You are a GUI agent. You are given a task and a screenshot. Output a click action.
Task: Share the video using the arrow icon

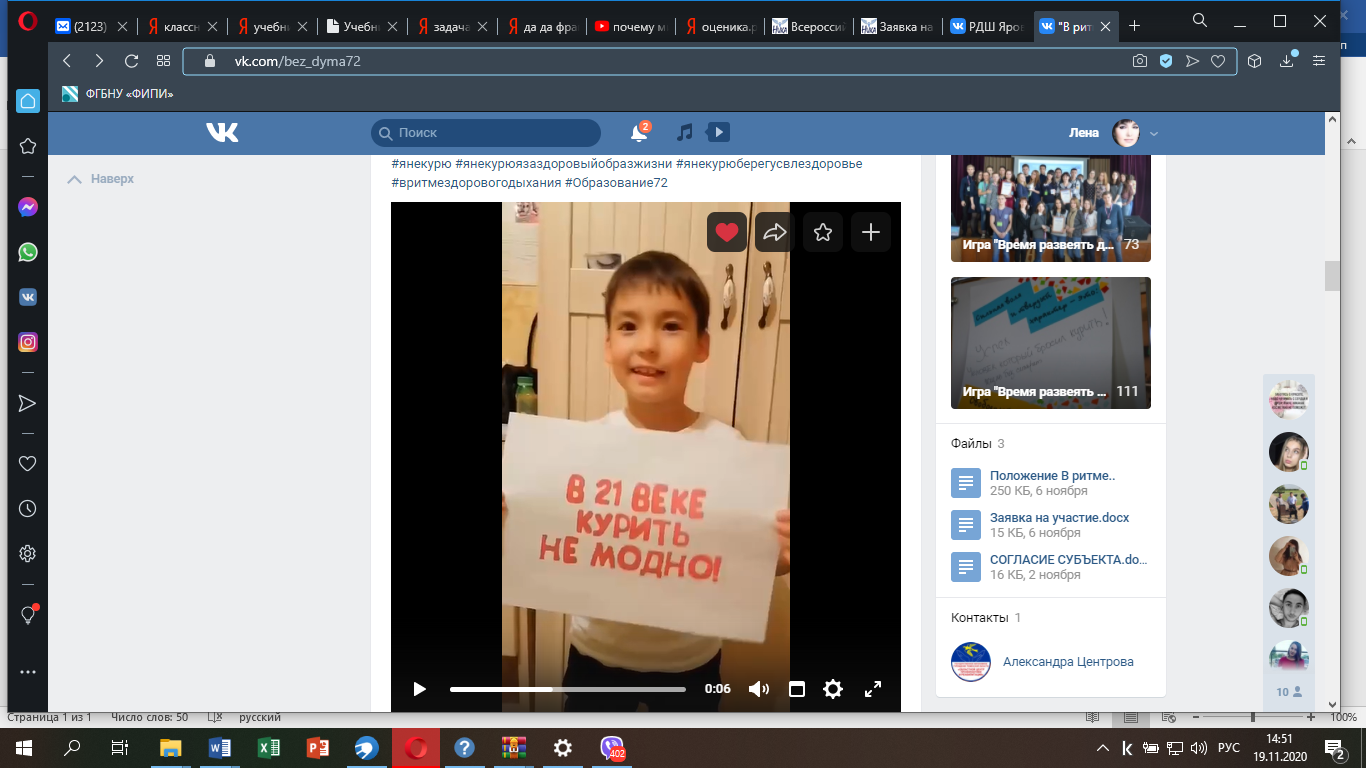775,232
